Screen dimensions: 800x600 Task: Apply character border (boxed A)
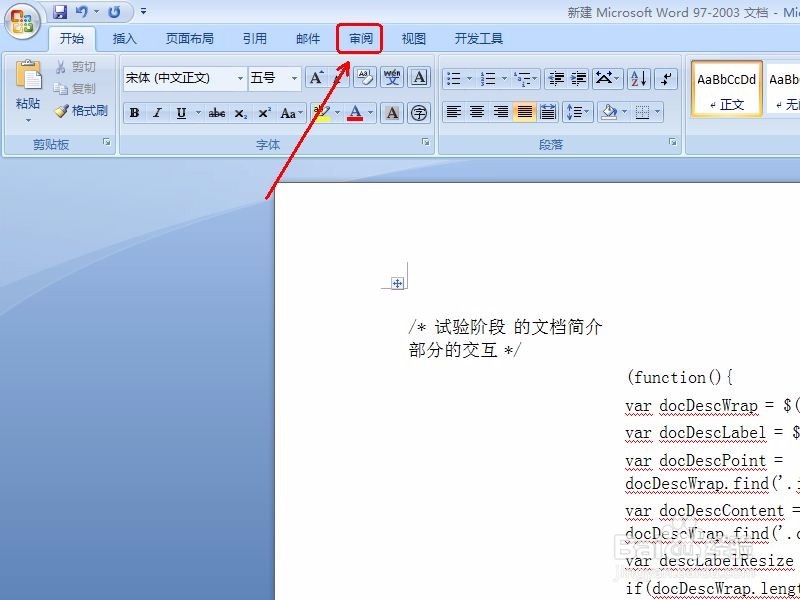(419, 78)
